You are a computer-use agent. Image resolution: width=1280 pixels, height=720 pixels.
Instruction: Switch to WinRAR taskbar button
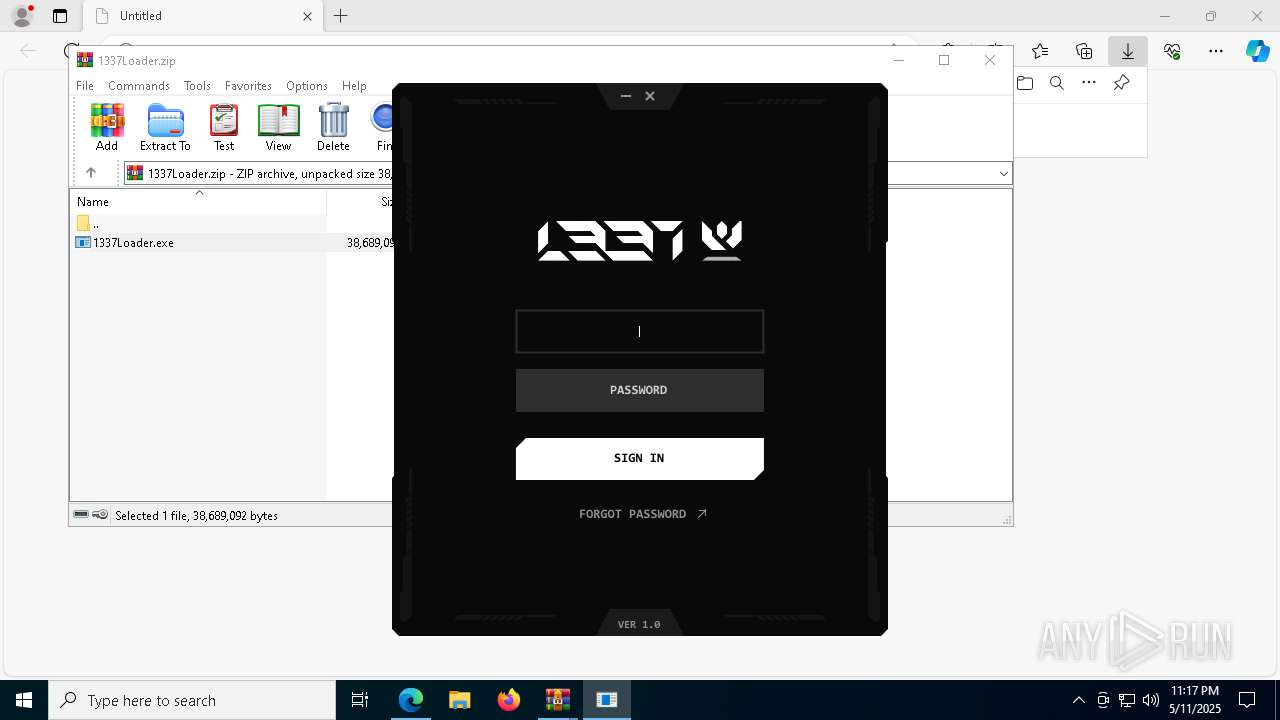[558, 700]
